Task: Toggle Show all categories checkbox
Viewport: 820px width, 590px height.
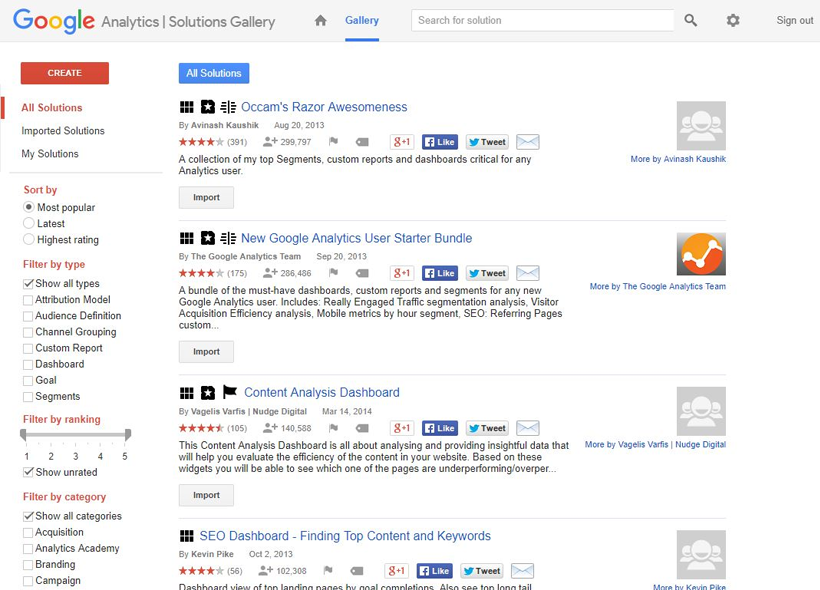Action: coord(28,516)
